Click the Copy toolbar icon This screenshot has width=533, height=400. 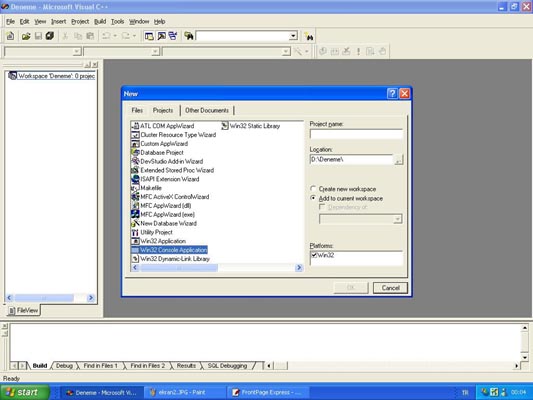pyautogui.click(x=78, y=36)
